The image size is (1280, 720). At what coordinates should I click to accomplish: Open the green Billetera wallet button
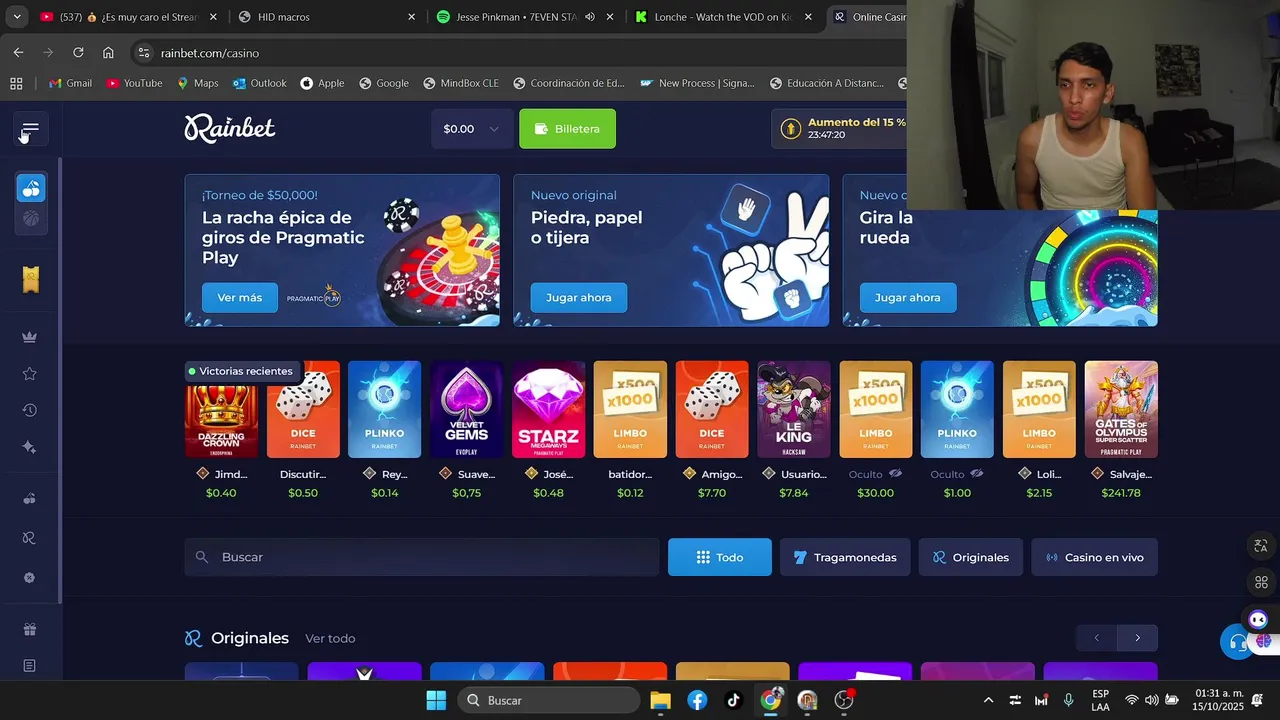point(567,129)
